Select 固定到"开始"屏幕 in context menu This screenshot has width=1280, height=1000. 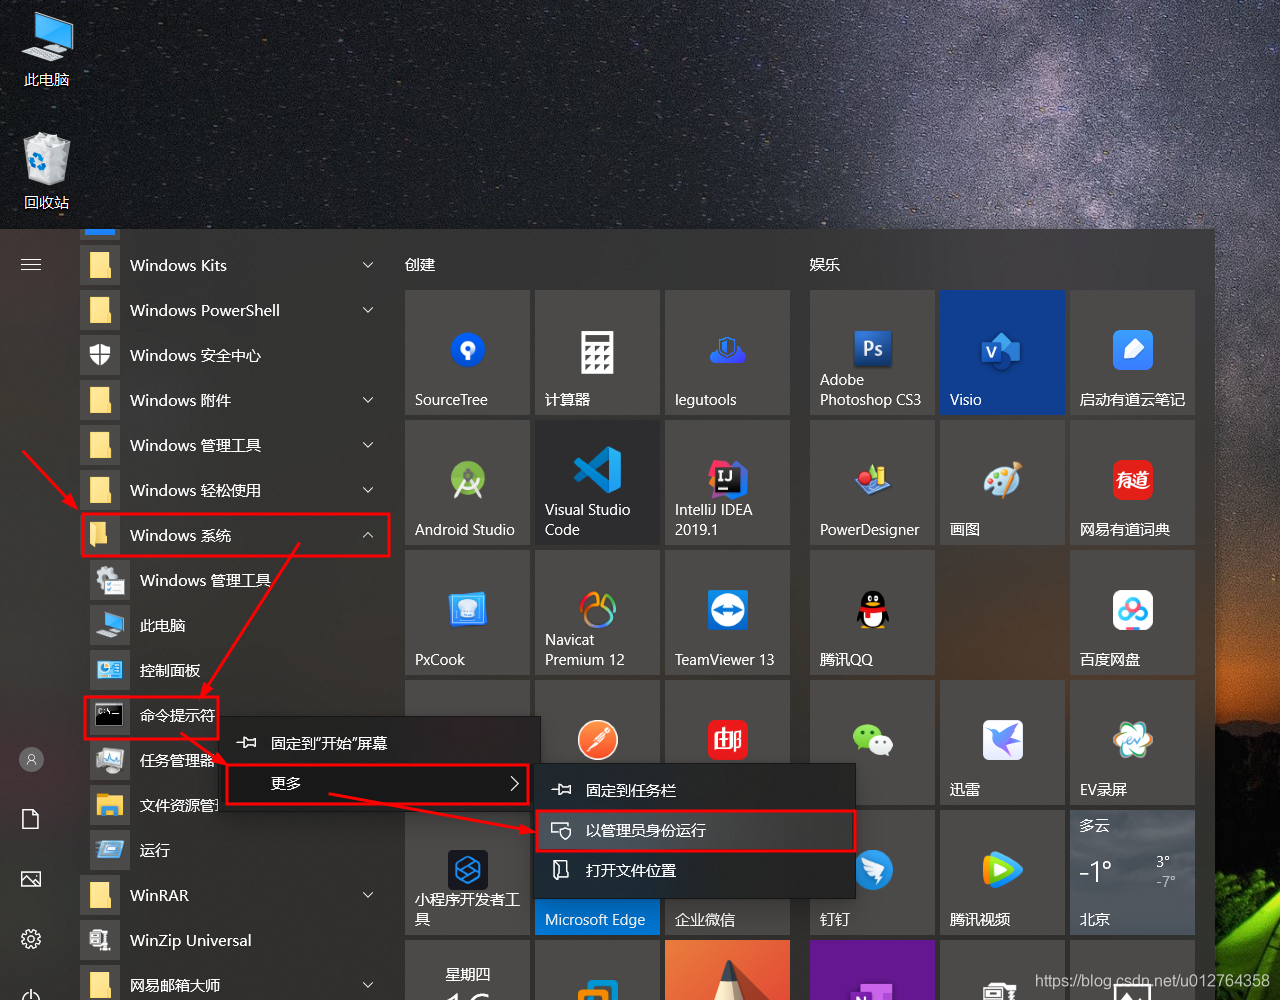[378, 743]
